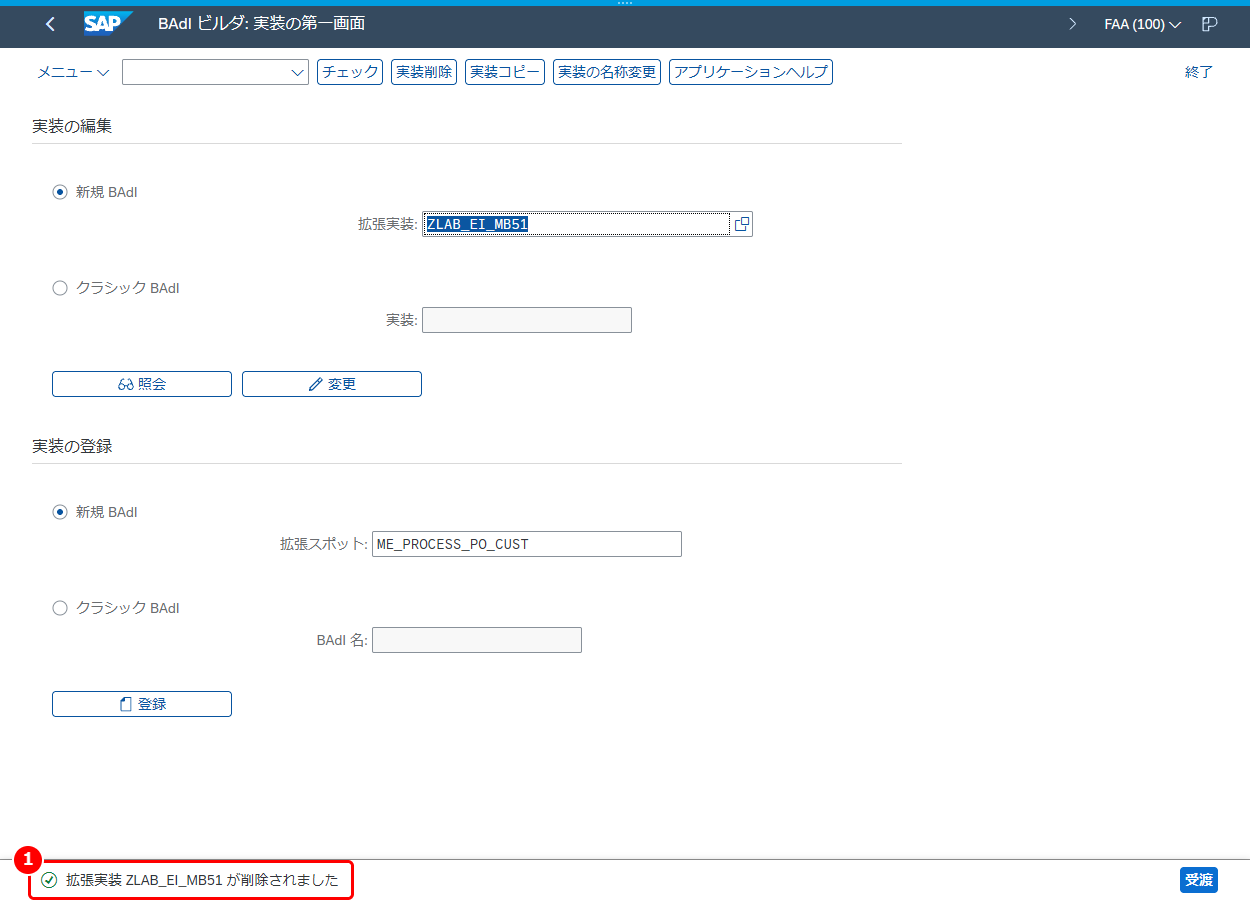
Task: Click the 受渡 button
Action: click(x=1199, y=880)
